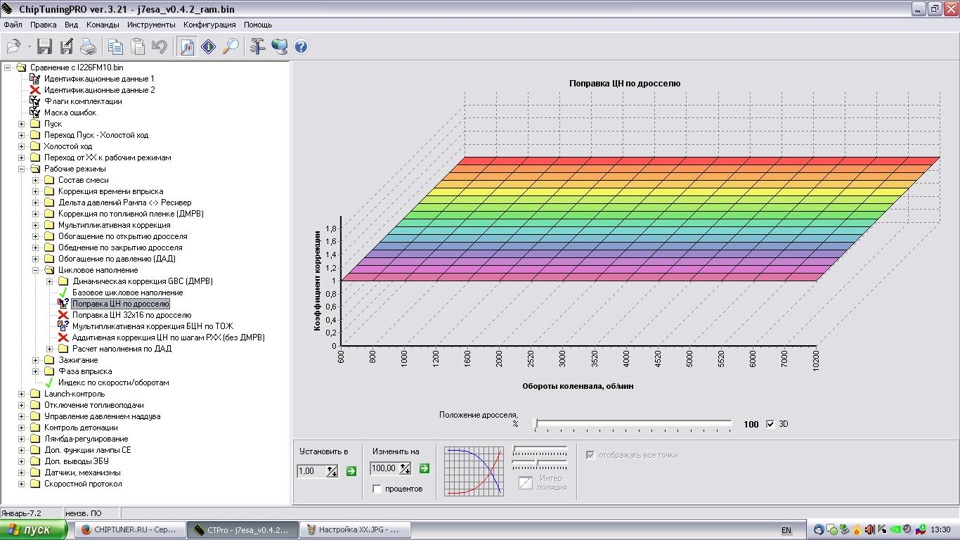Open the 'Инструменты' menu

click(x=152, y=23)
